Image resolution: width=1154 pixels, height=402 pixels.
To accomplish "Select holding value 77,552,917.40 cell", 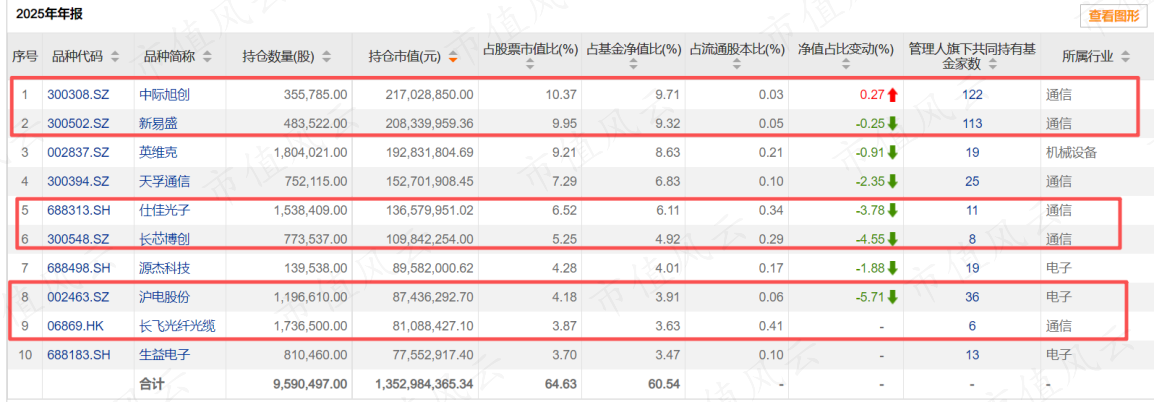I will [x=432, y=355].
